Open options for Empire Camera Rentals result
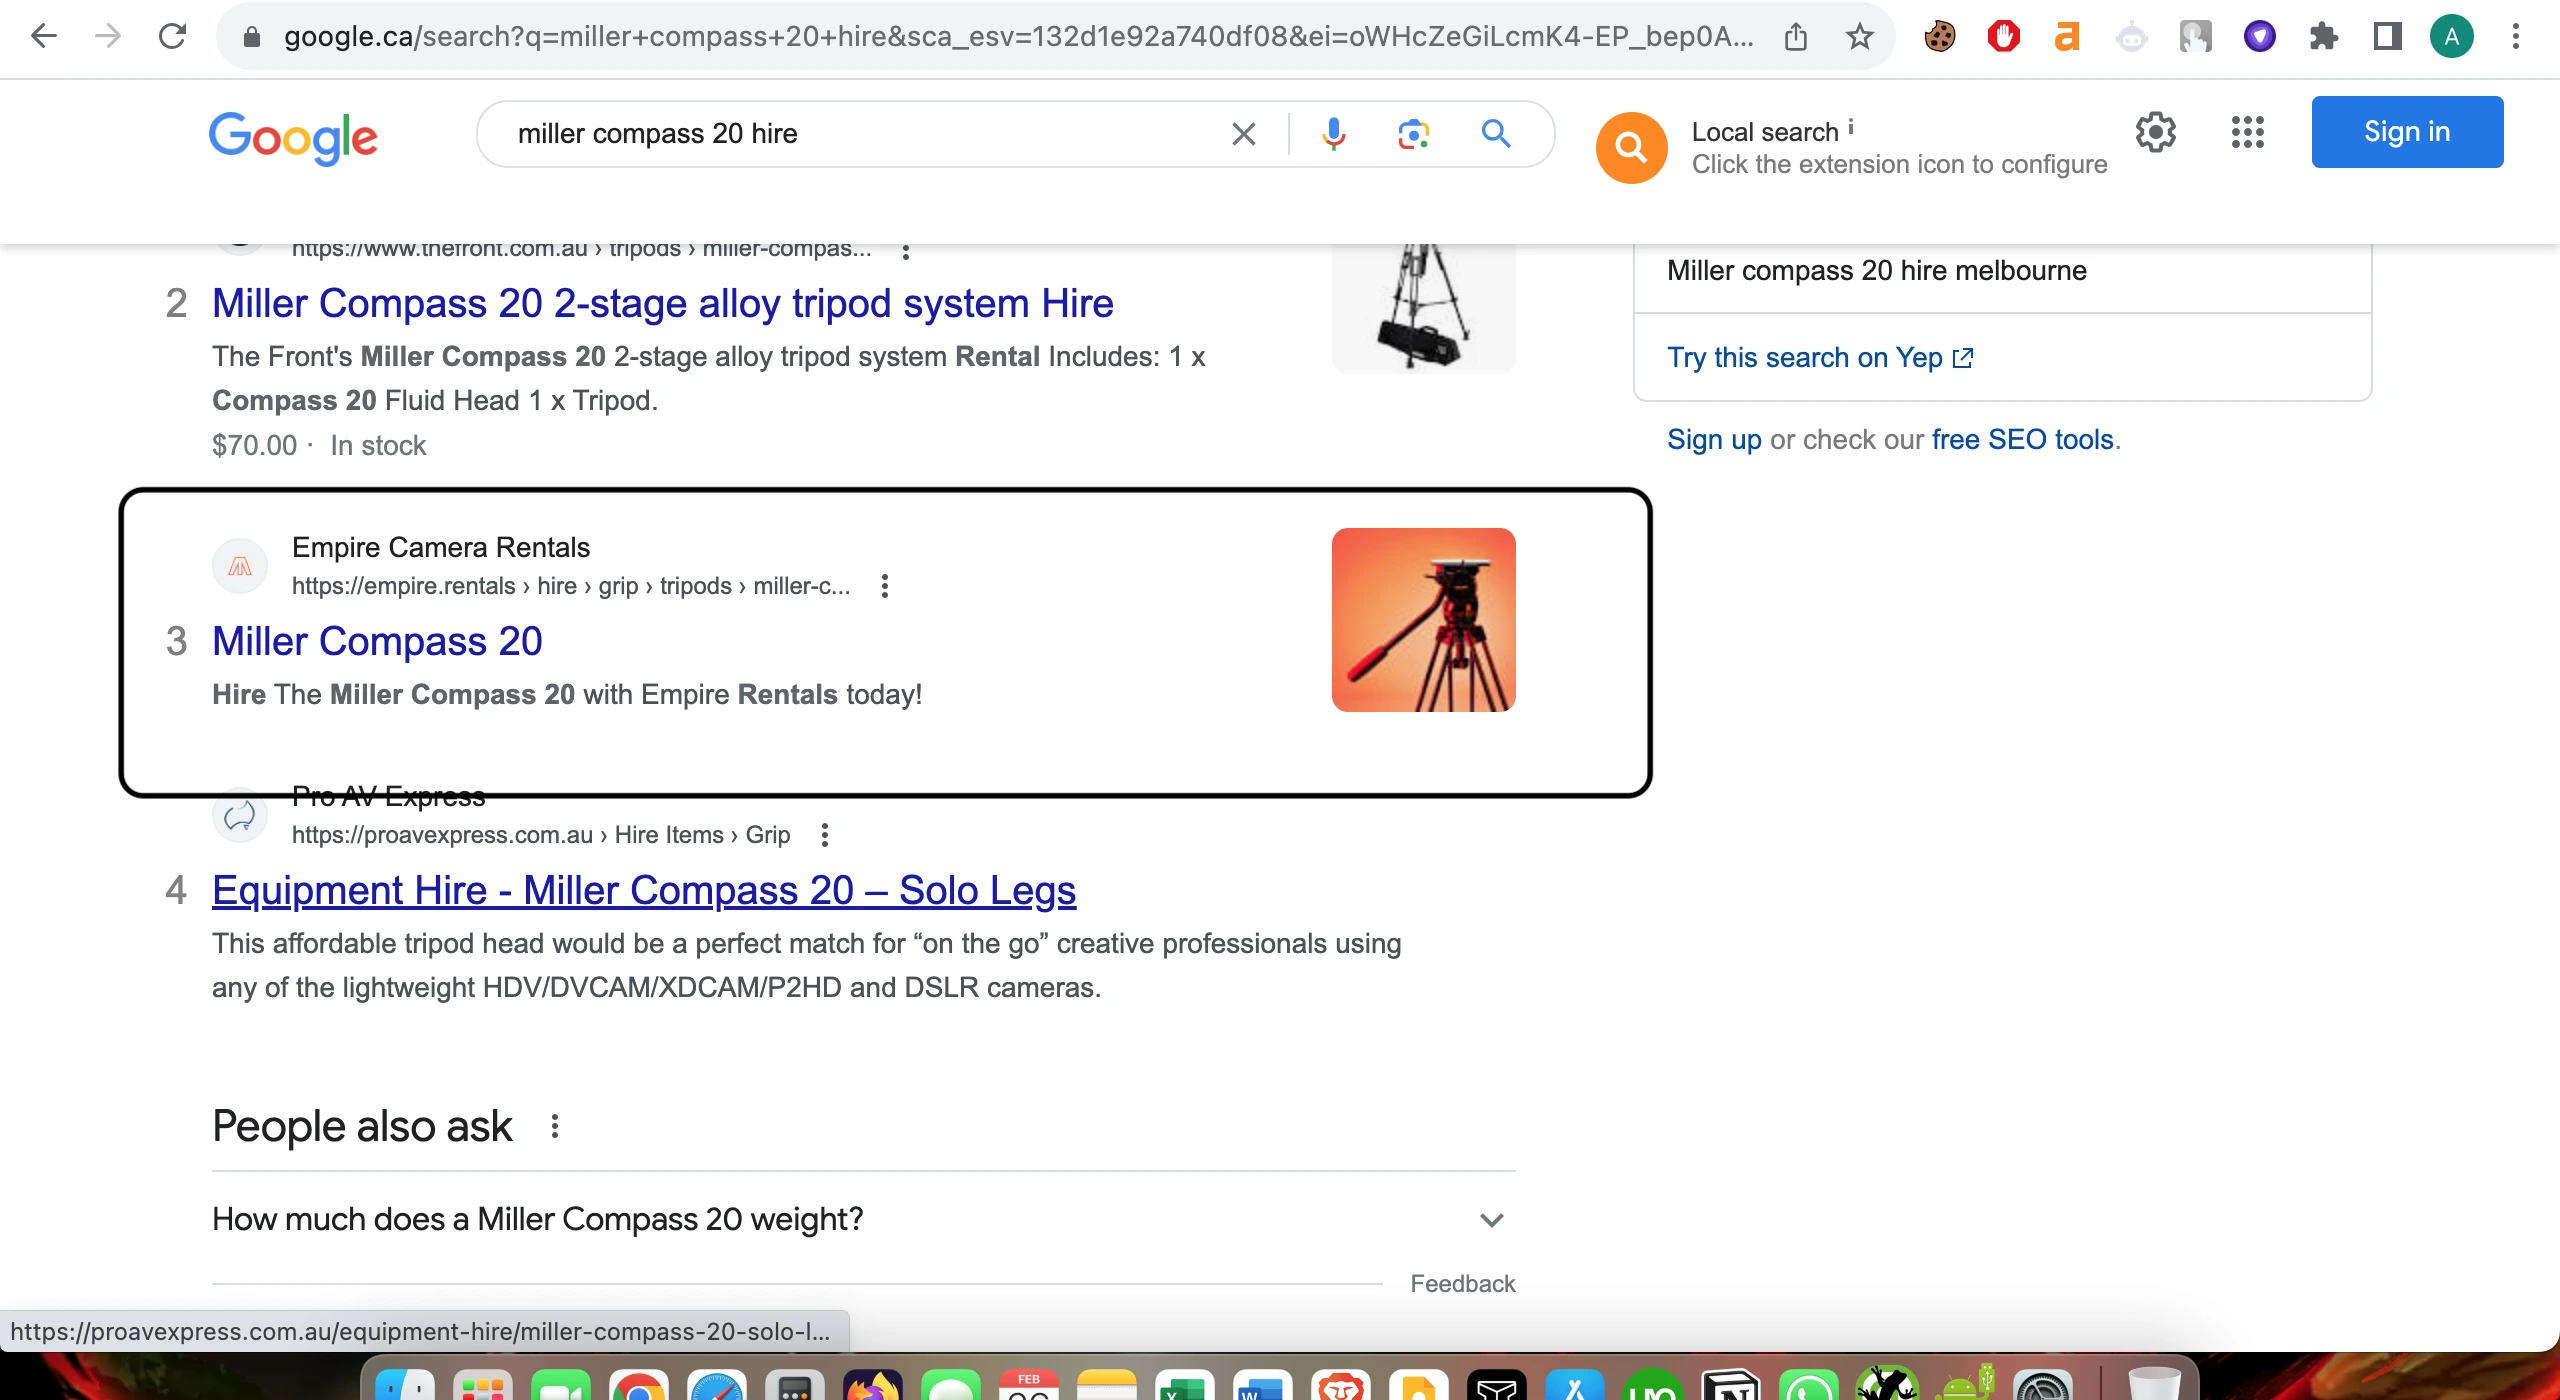 (884, 586)
